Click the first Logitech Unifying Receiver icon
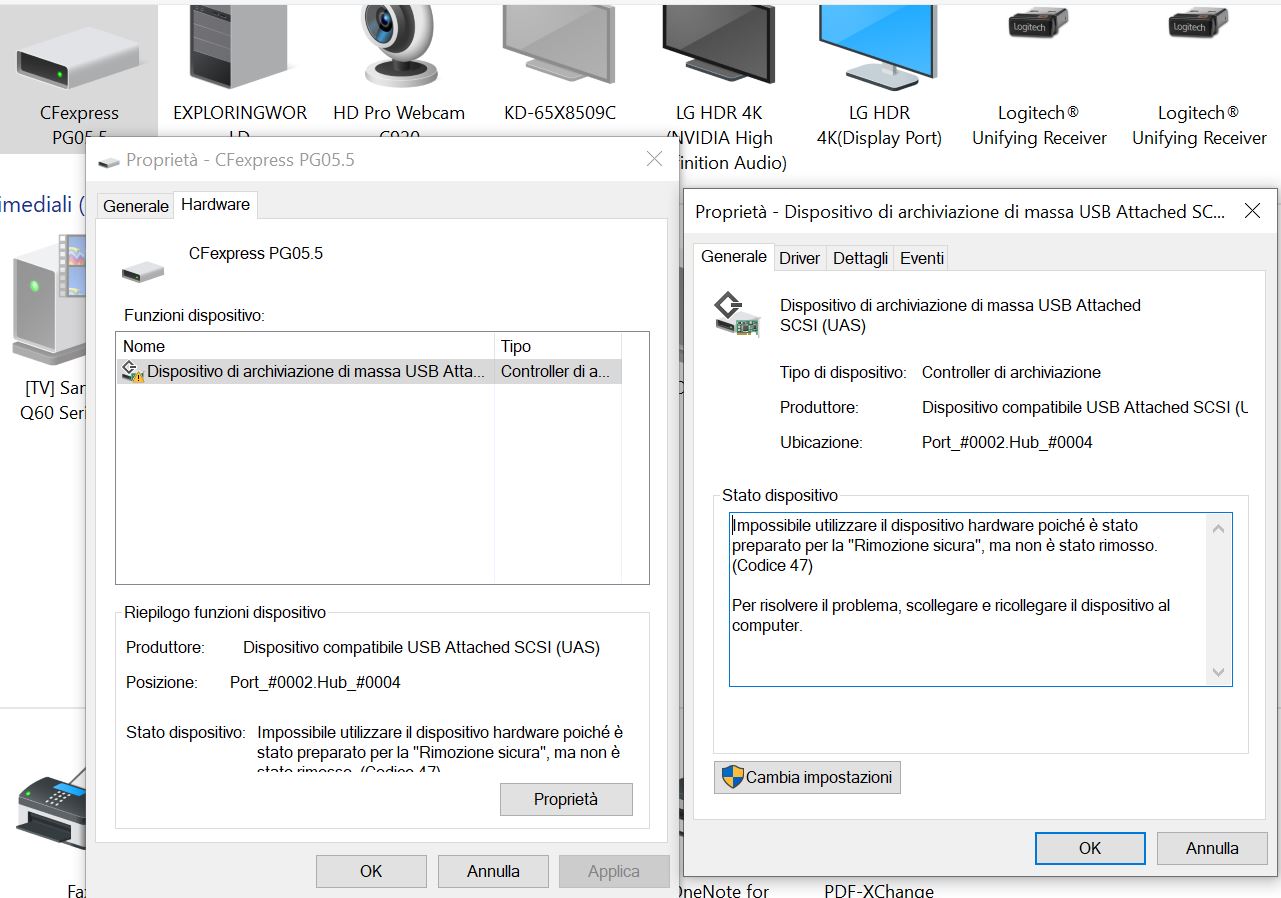This screenshot has width=1281, height=898. [1038, 24]
